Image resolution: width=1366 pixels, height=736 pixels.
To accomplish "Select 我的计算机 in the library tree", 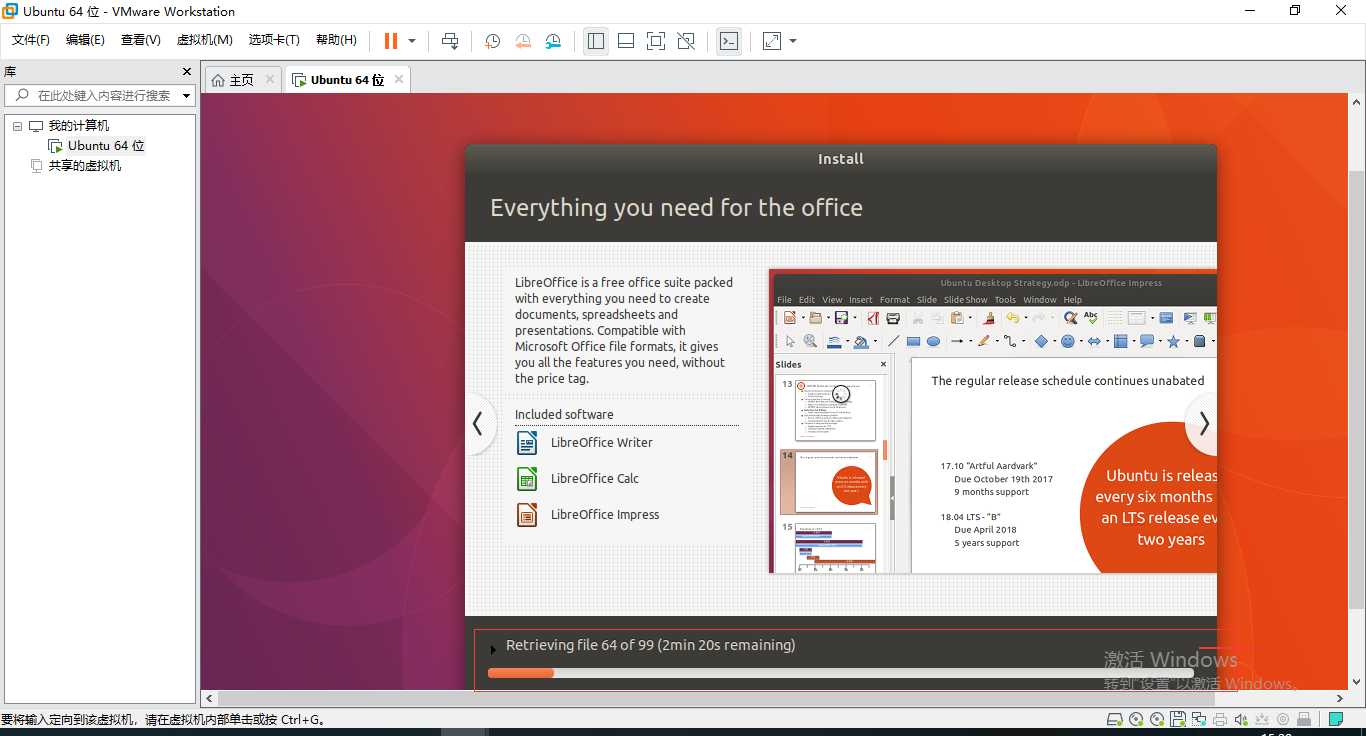I will coord(79,126).
